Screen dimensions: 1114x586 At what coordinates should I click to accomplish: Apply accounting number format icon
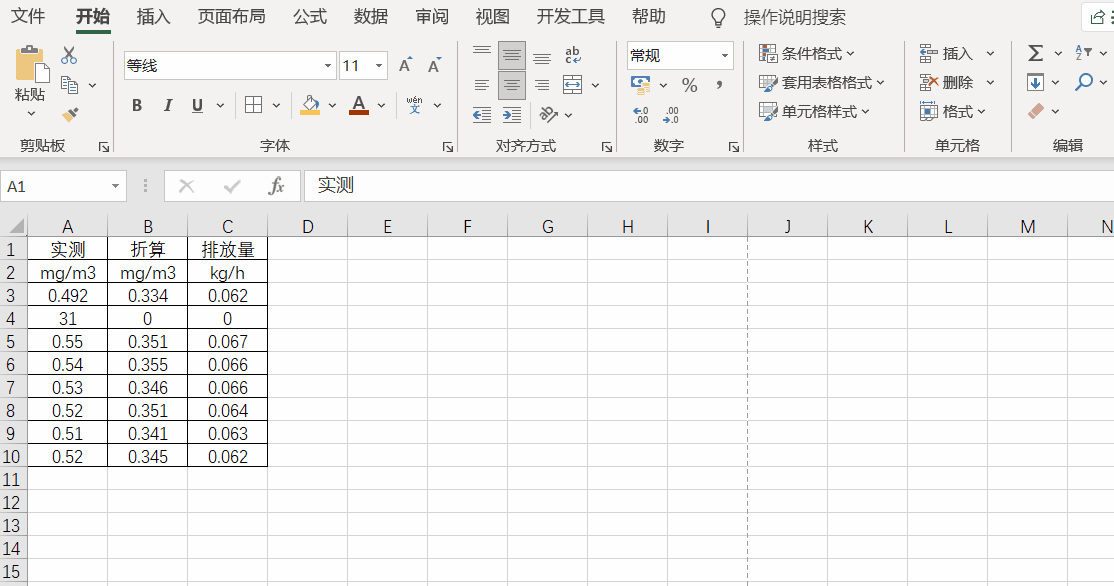[641, 85]
